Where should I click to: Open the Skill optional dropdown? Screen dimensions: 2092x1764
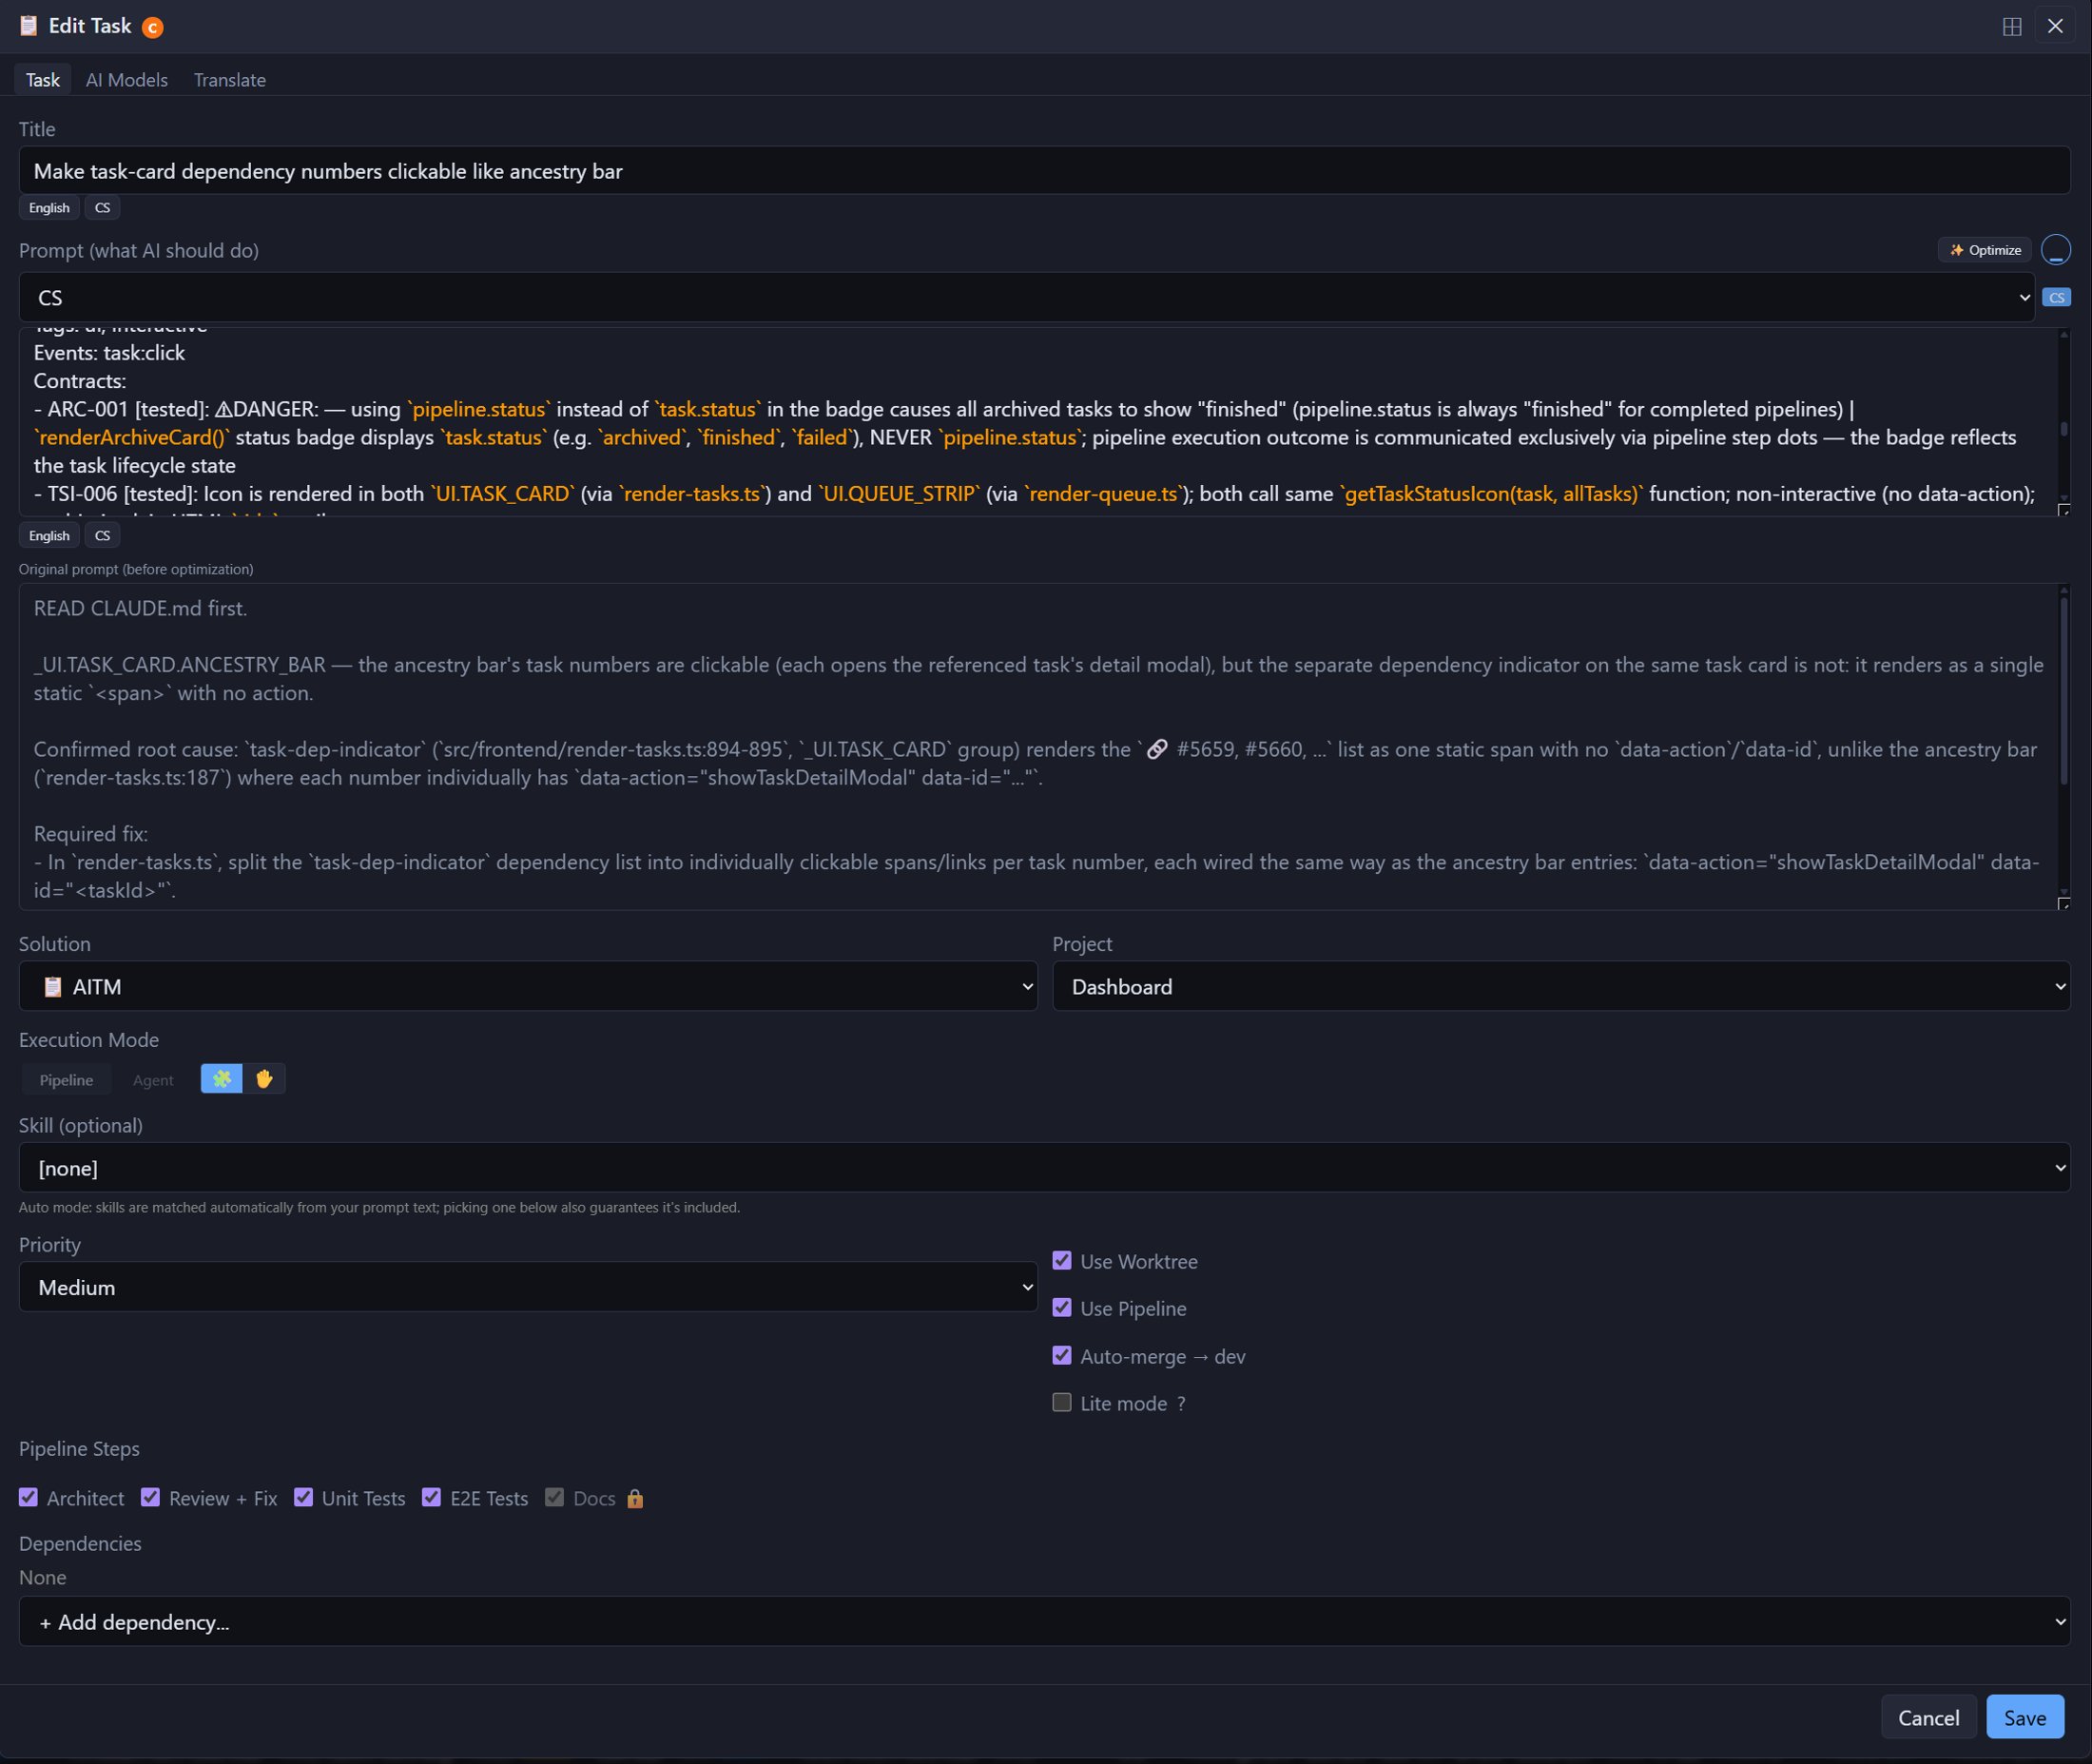click(1044, 1168)
